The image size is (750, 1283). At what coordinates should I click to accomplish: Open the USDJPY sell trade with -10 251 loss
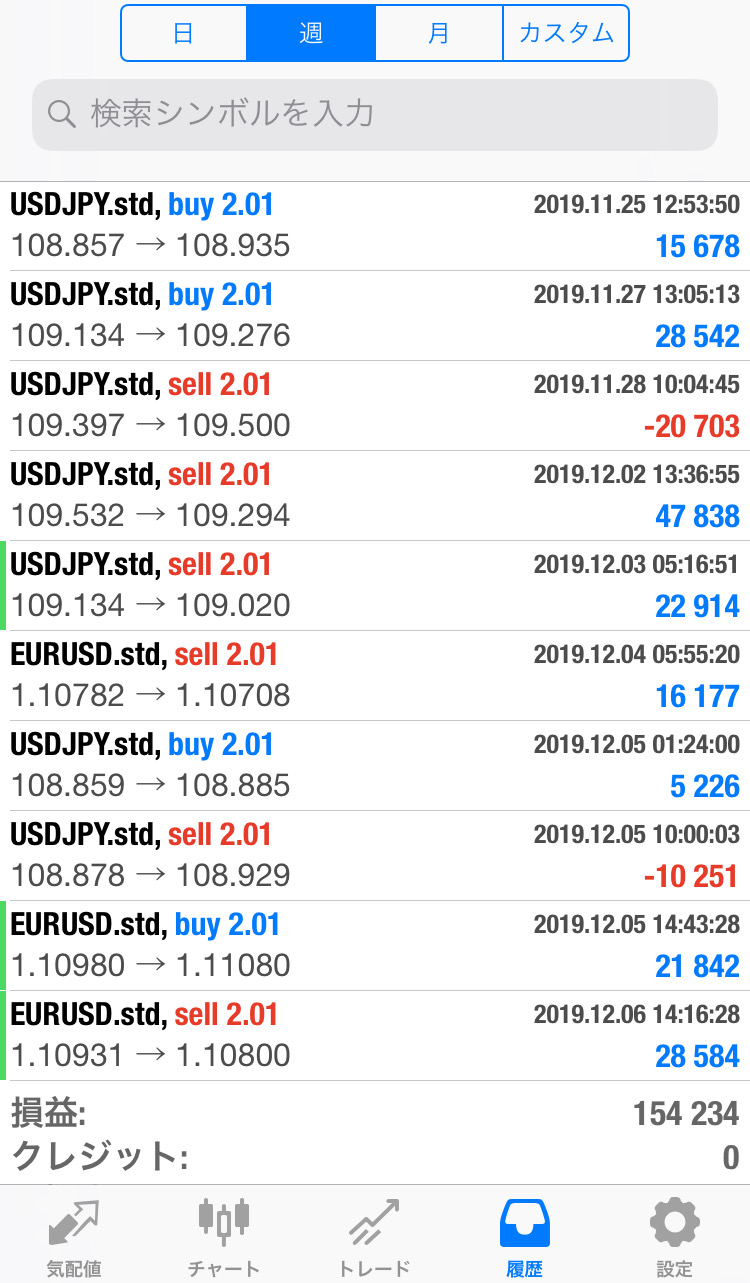tap(375, 856)
